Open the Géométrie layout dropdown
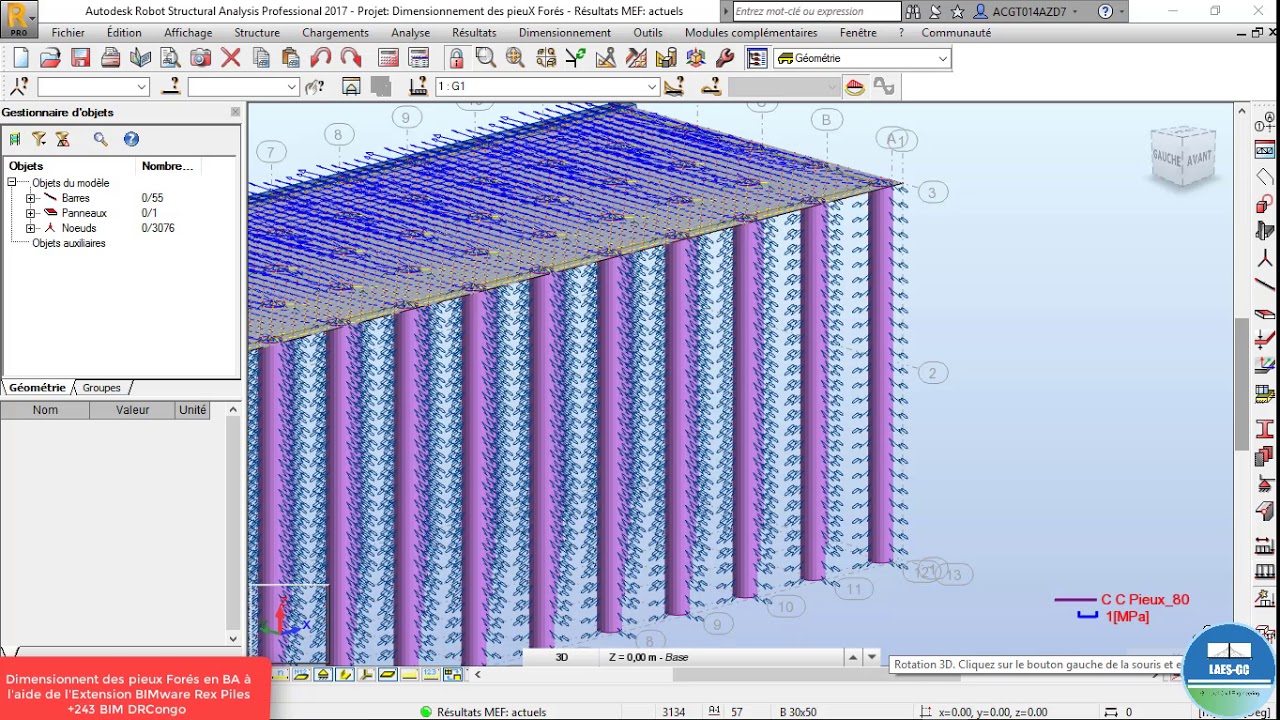The image size is (1280, 720). click(942, 59)
